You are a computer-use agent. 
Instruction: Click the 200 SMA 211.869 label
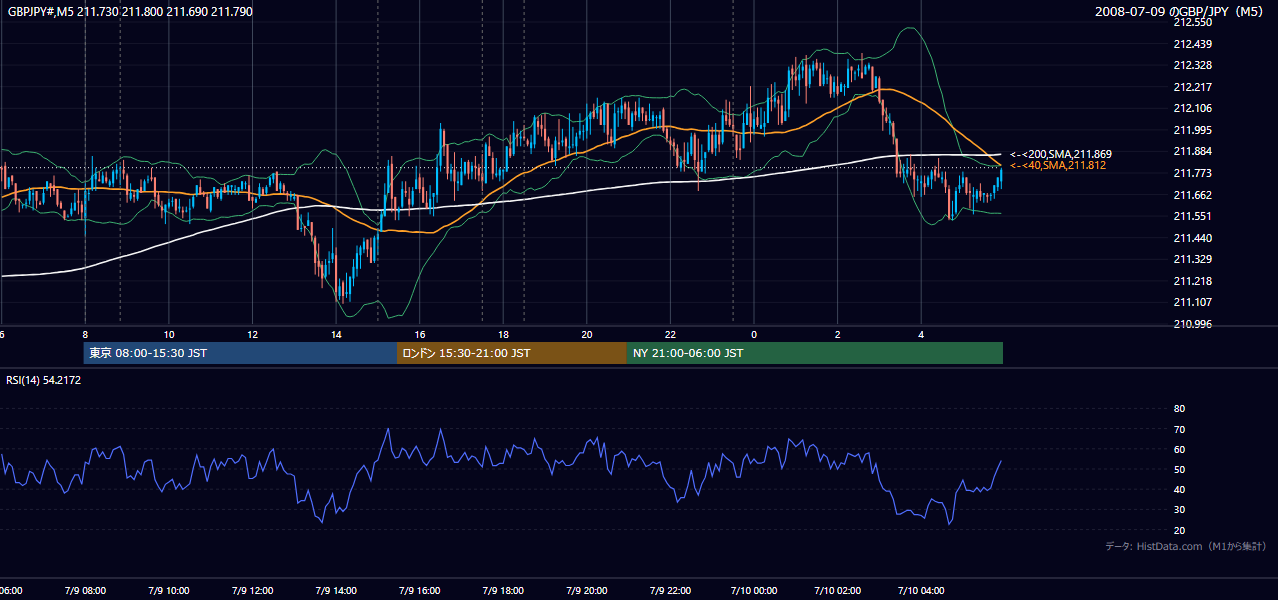click(1060, 154)
